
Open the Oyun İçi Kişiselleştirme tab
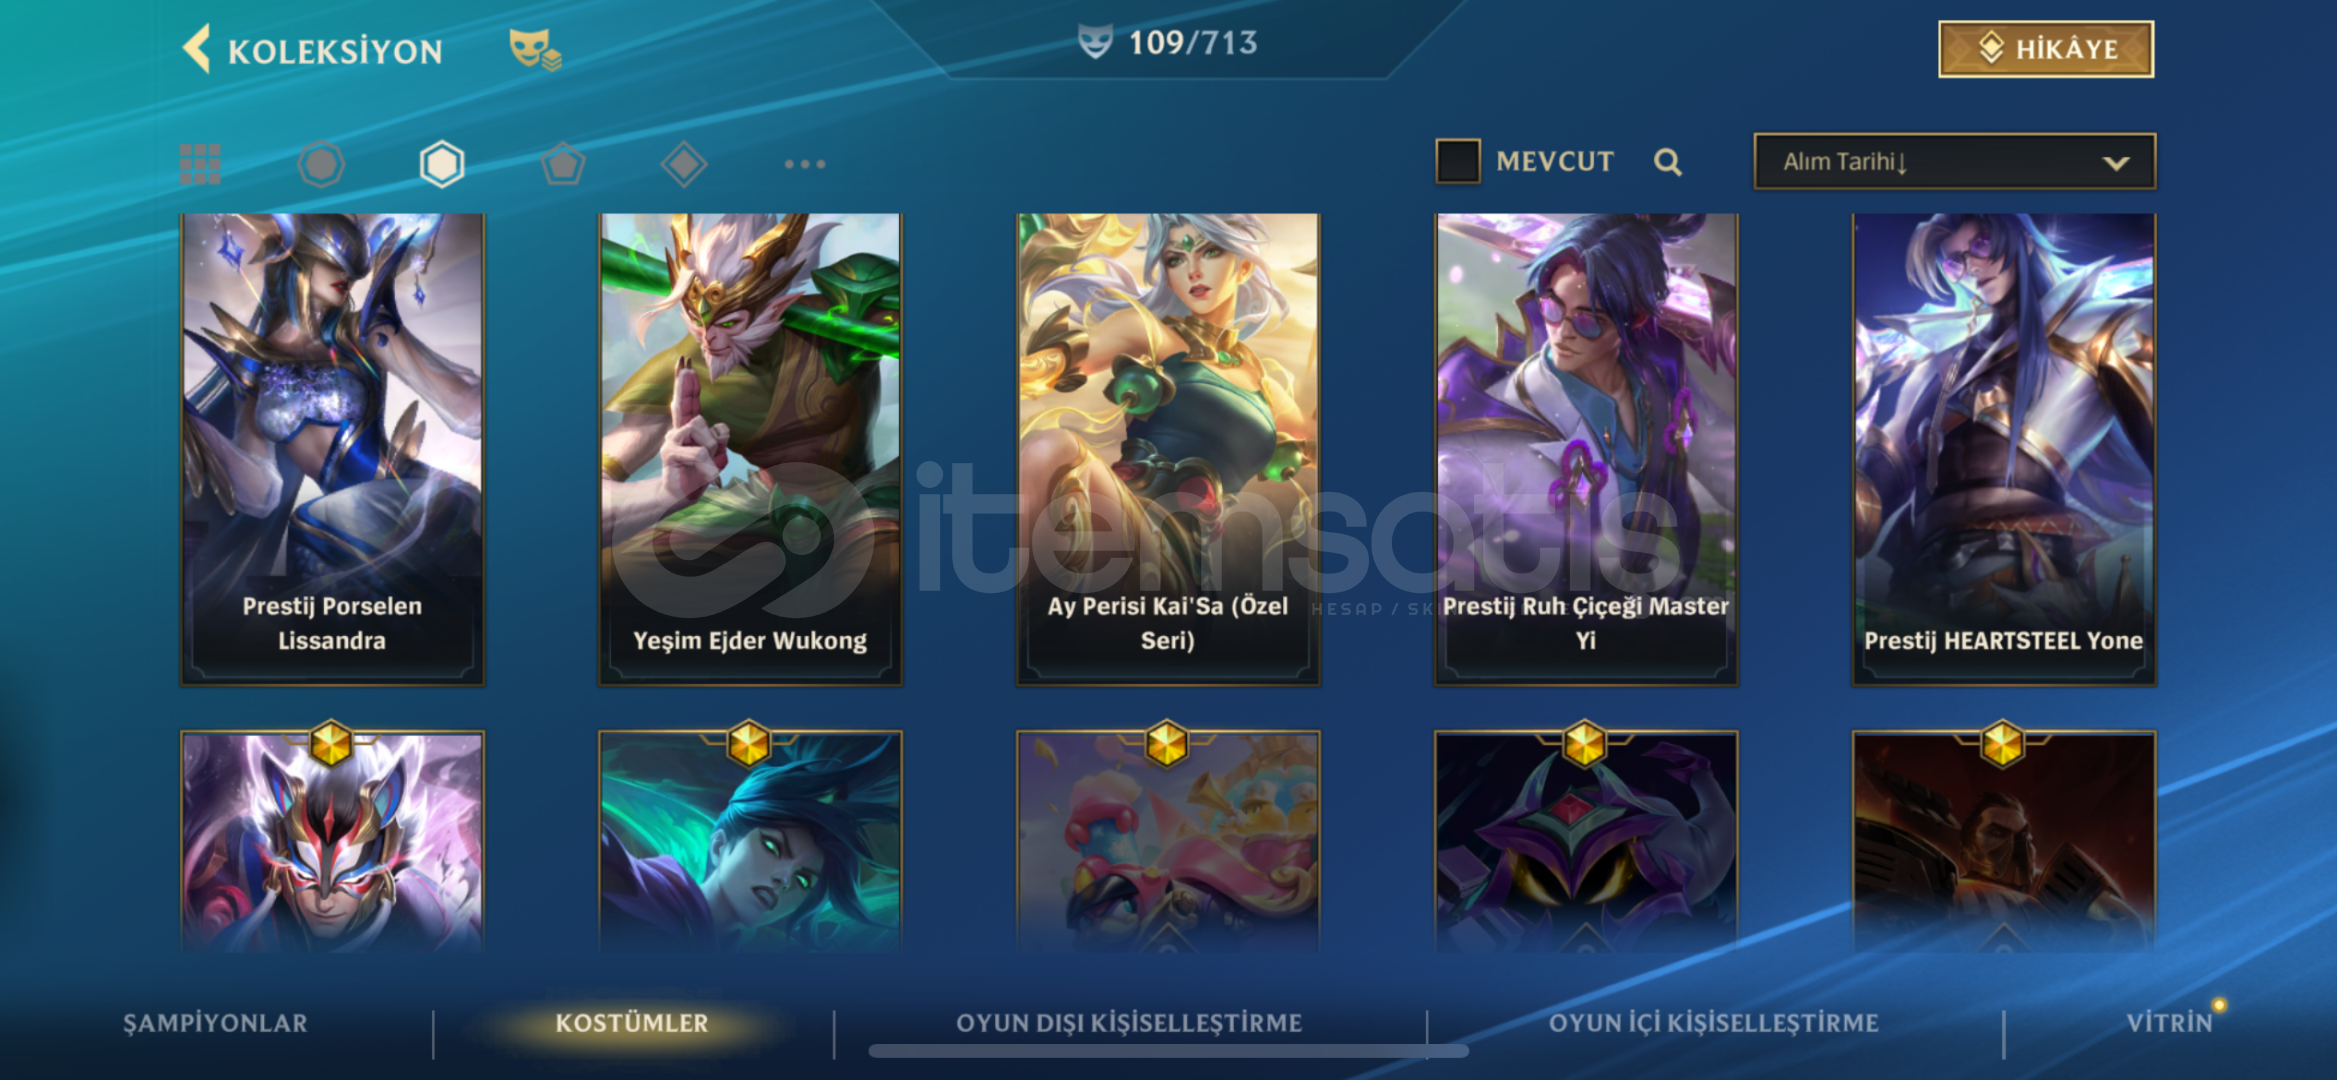coord(1714,1023)
